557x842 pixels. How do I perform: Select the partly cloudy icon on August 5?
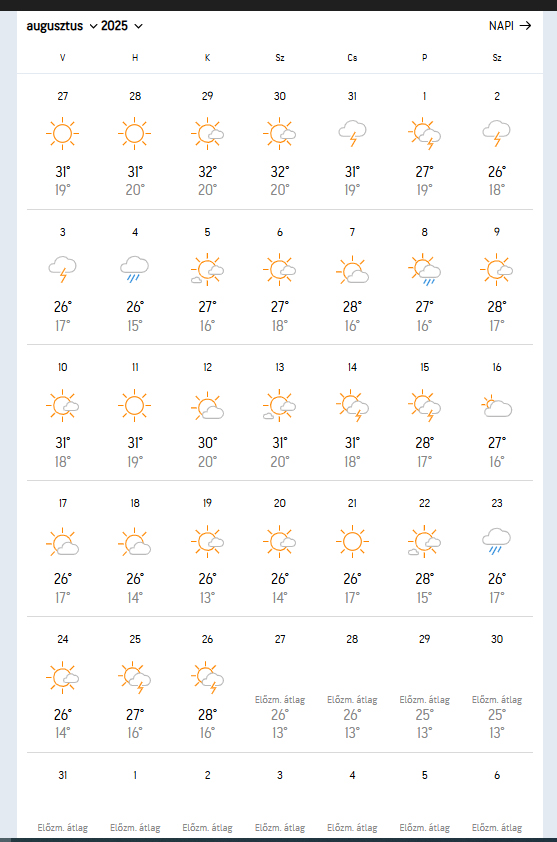click(x=207, y=269)
